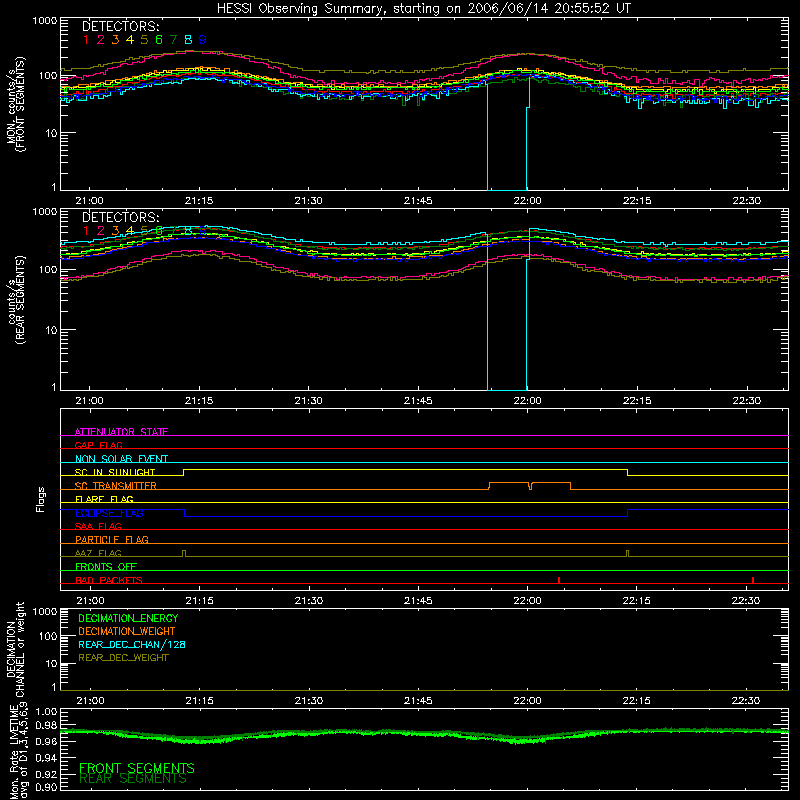Click blue detector number 9 in the front segments legend
Screen dimensions: 800x800
coord(203,40)
